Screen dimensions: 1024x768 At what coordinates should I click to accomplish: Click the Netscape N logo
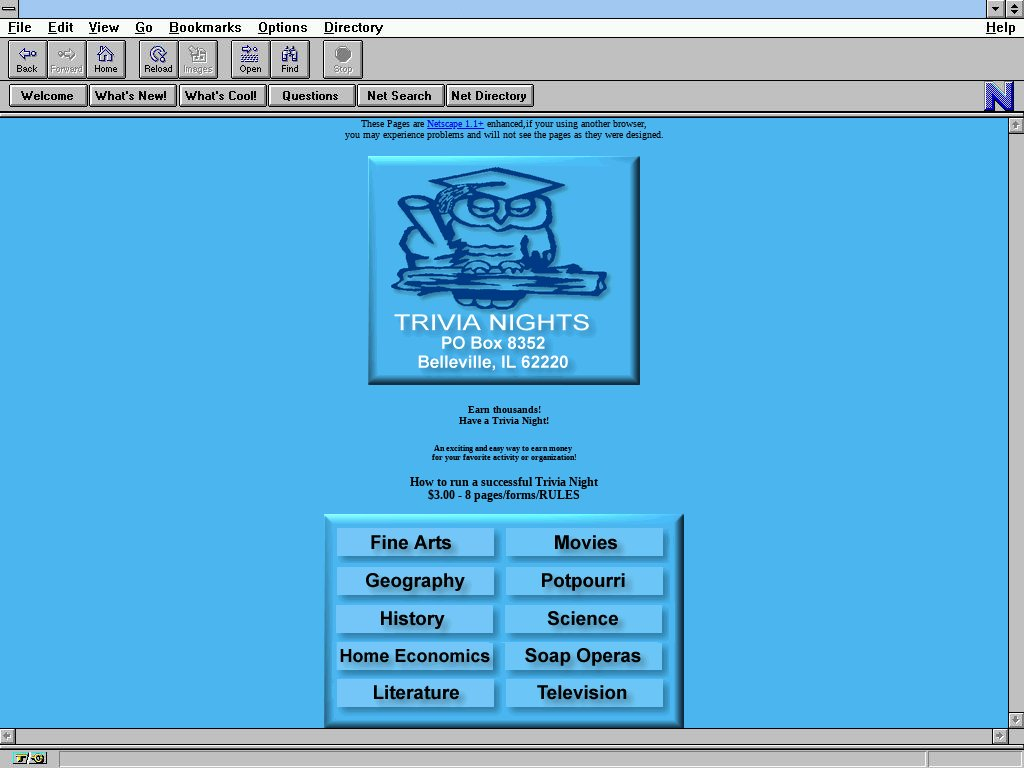click(x=999, y=97)
